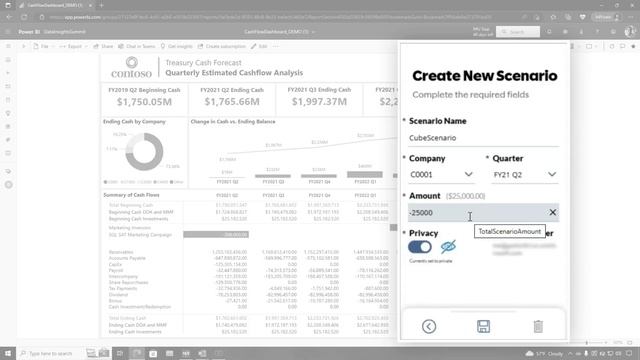Click the FY2019 Q2 Beginning Cash card
Viewport: 640px width, 360px height.
(144, 99)
